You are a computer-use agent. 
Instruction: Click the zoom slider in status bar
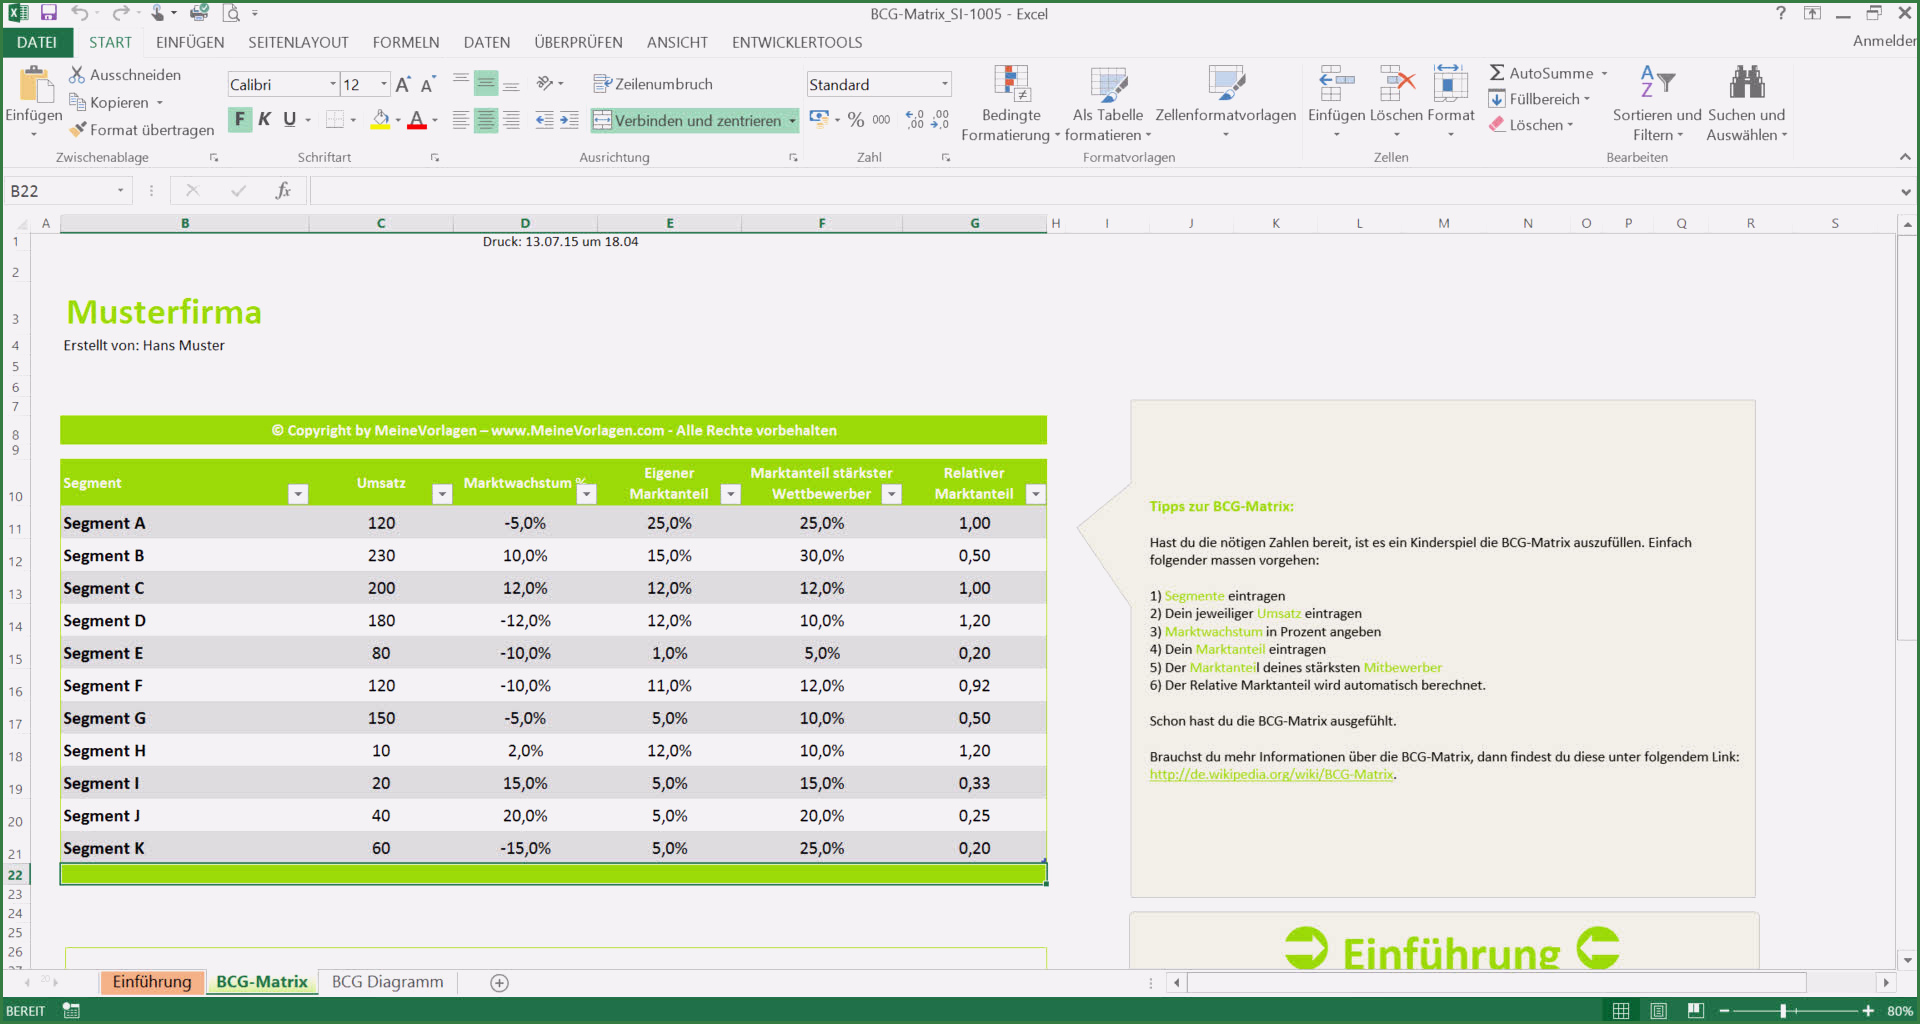[x=1783, y=1011]
